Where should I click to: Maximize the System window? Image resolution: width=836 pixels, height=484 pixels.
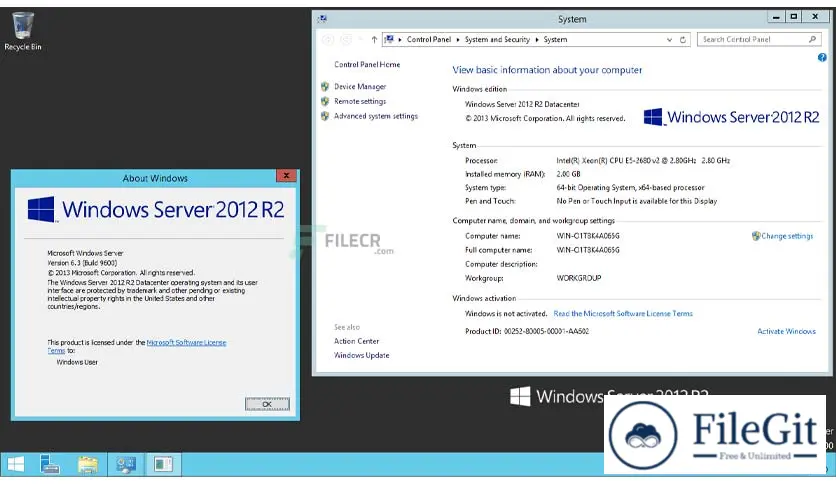click(793, 17)
